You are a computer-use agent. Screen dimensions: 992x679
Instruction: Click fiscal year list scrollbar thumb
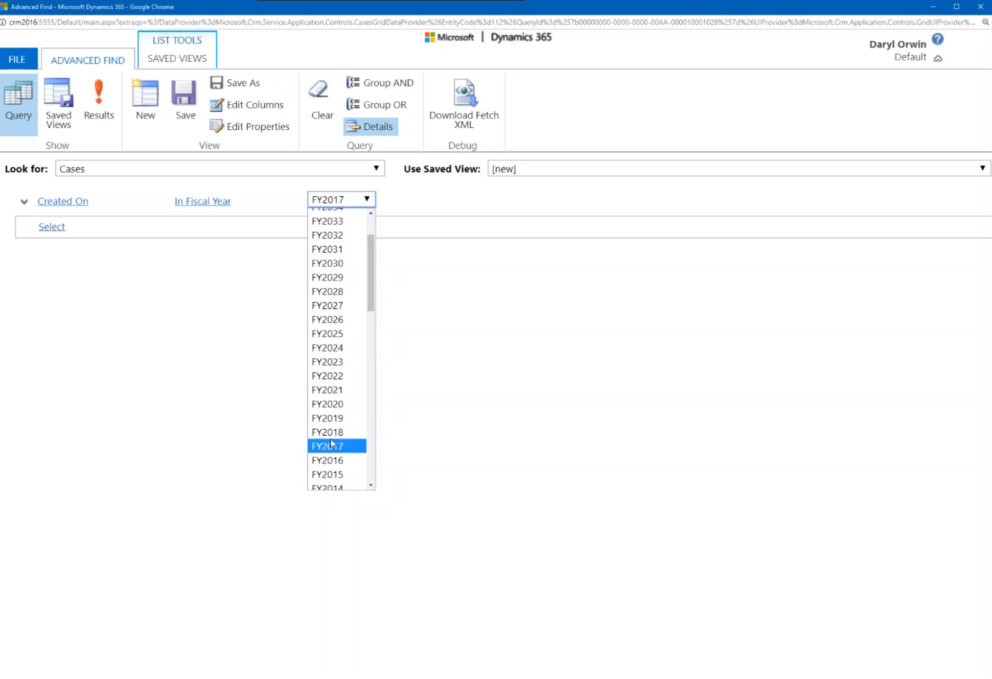[x=371, y=273]
